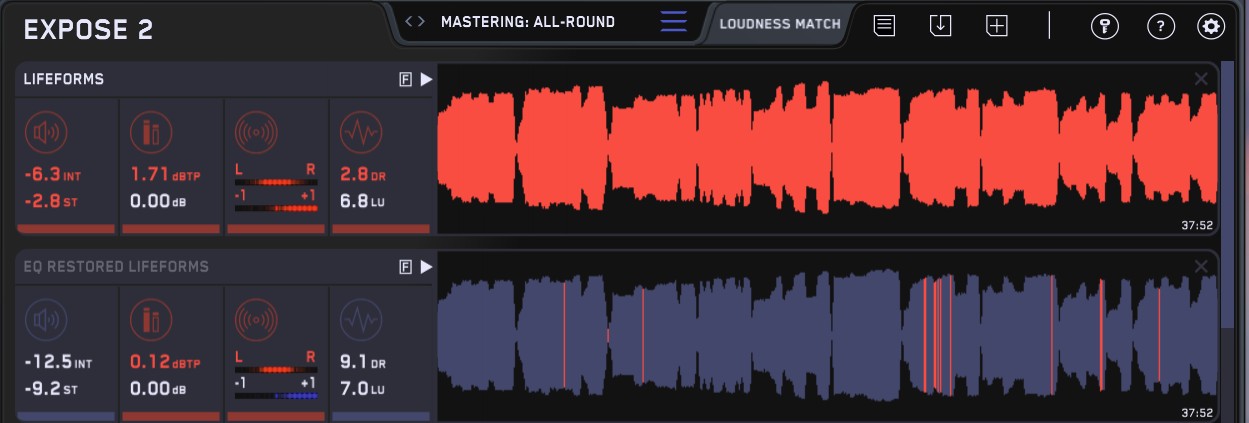Click the stereo field icon for EQ Restored Lifeforms
Image resolution: width=1249 pixels, height=423 pixels.
click(255, 320)
